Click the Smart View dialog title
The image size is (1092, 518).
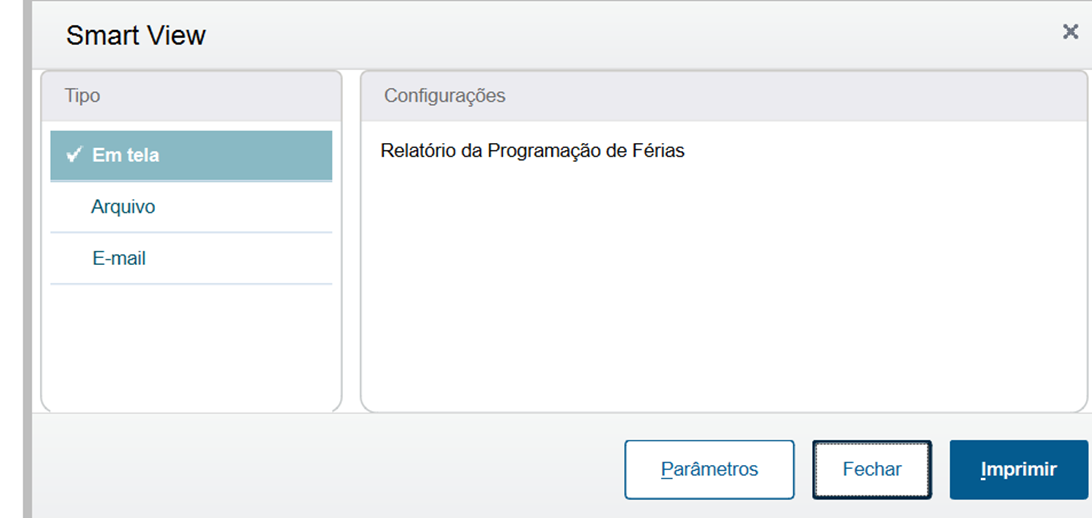pos(136,36)
